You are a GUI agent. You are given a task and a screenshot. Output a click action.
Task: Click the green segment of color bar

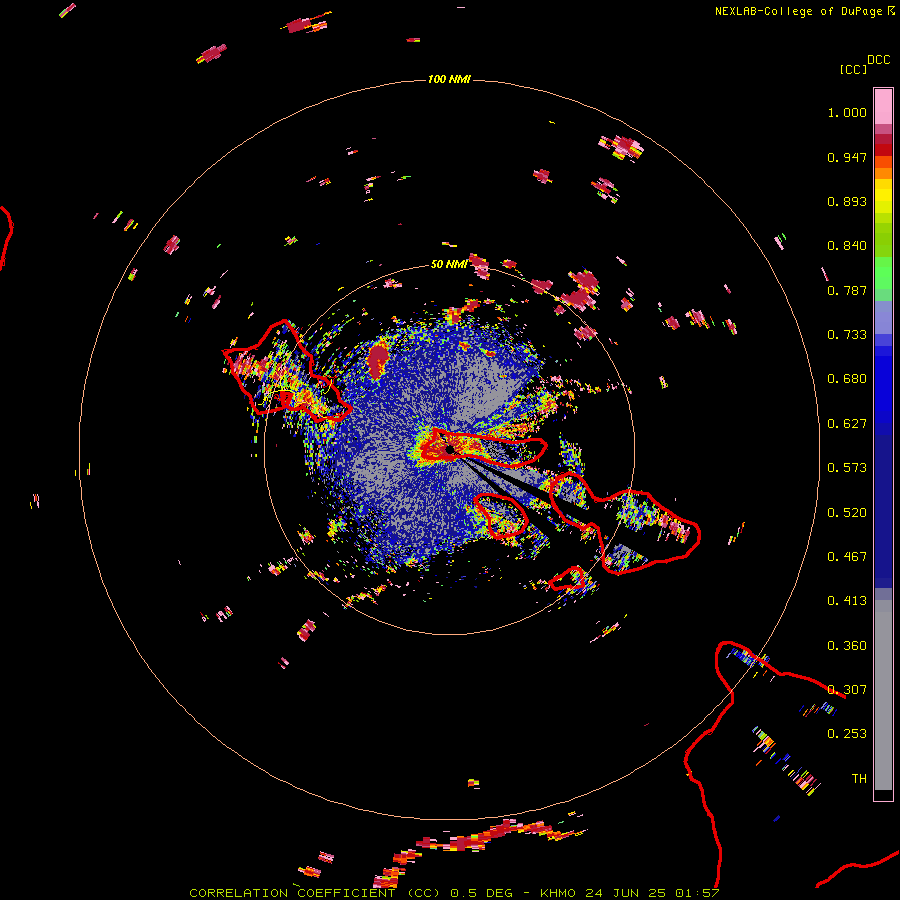[x=883, y=273]
